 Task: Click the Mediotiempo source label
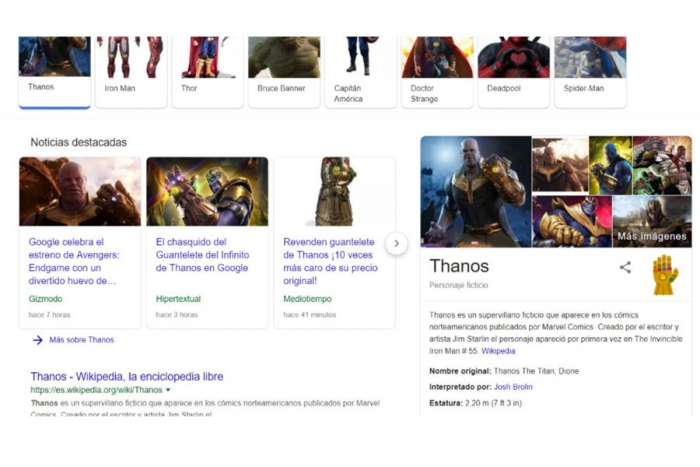point(307,299)
